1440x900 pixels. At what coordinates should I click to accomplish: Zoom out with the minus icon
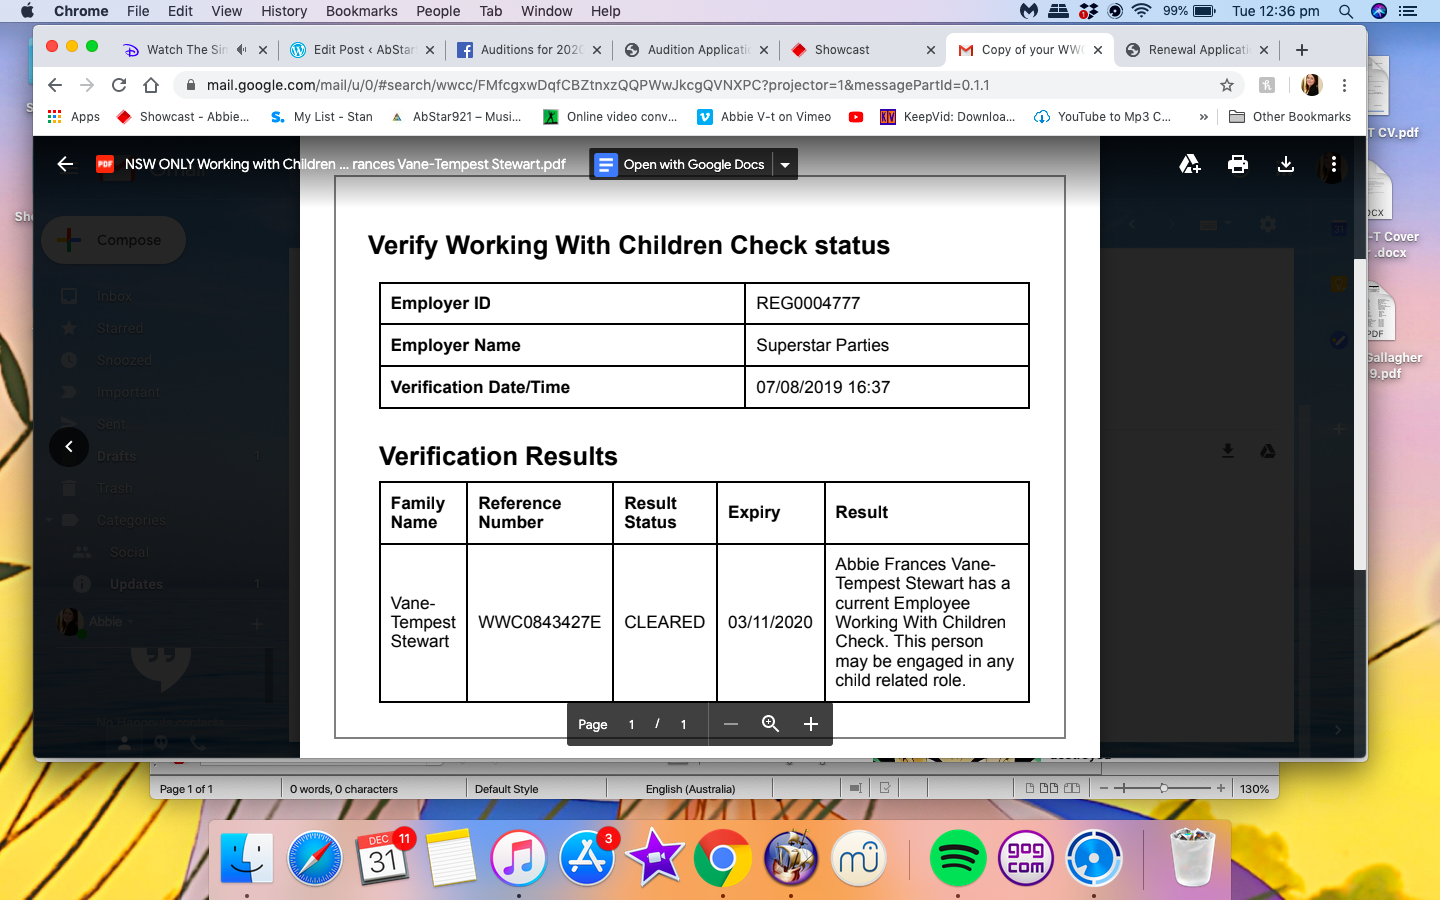731,724
